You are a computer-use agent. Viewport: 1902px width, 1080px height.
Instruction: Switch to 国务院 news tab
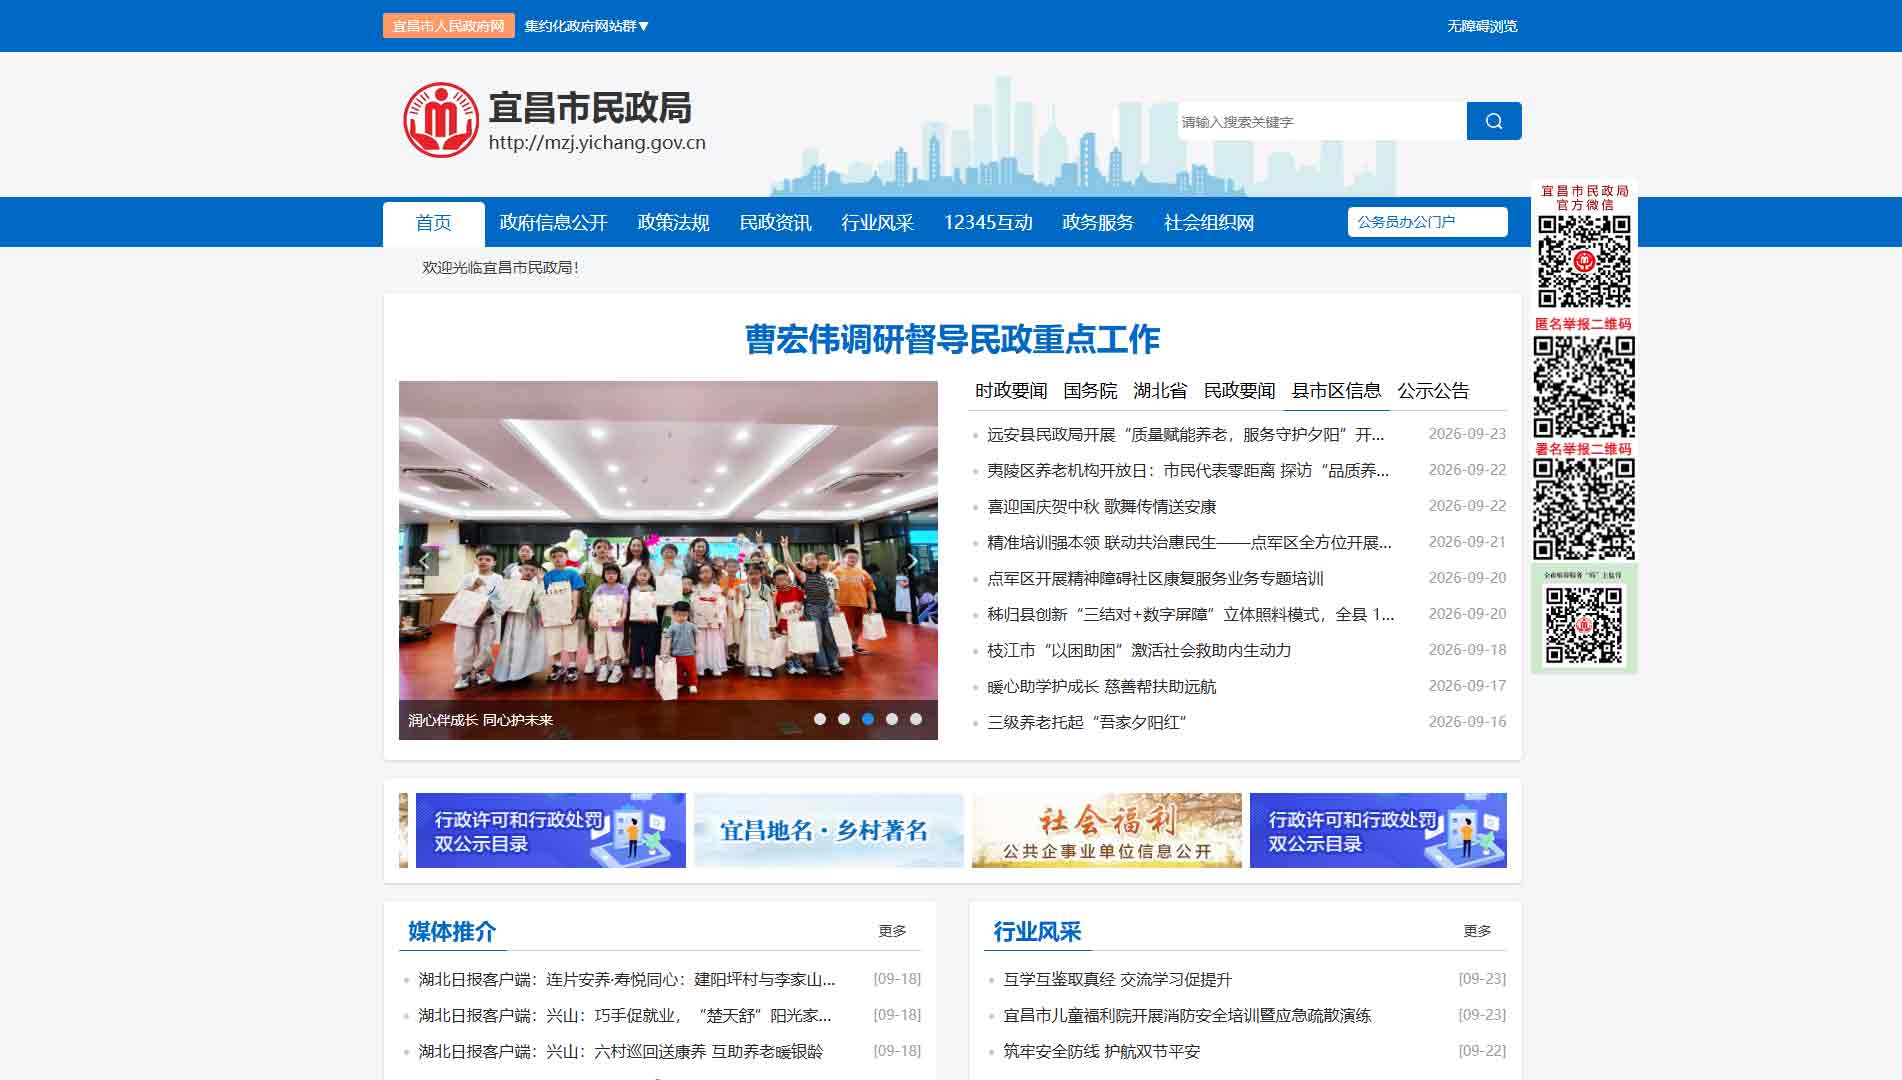coord(1090,391)
